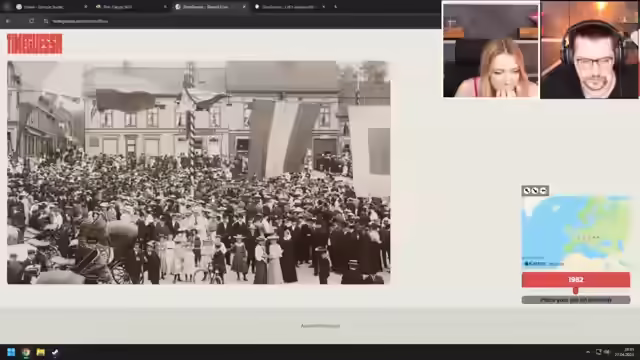This screenshot has width=640, height=360.
Task: Click the site info icon in address bar
Action: [46, 21]
